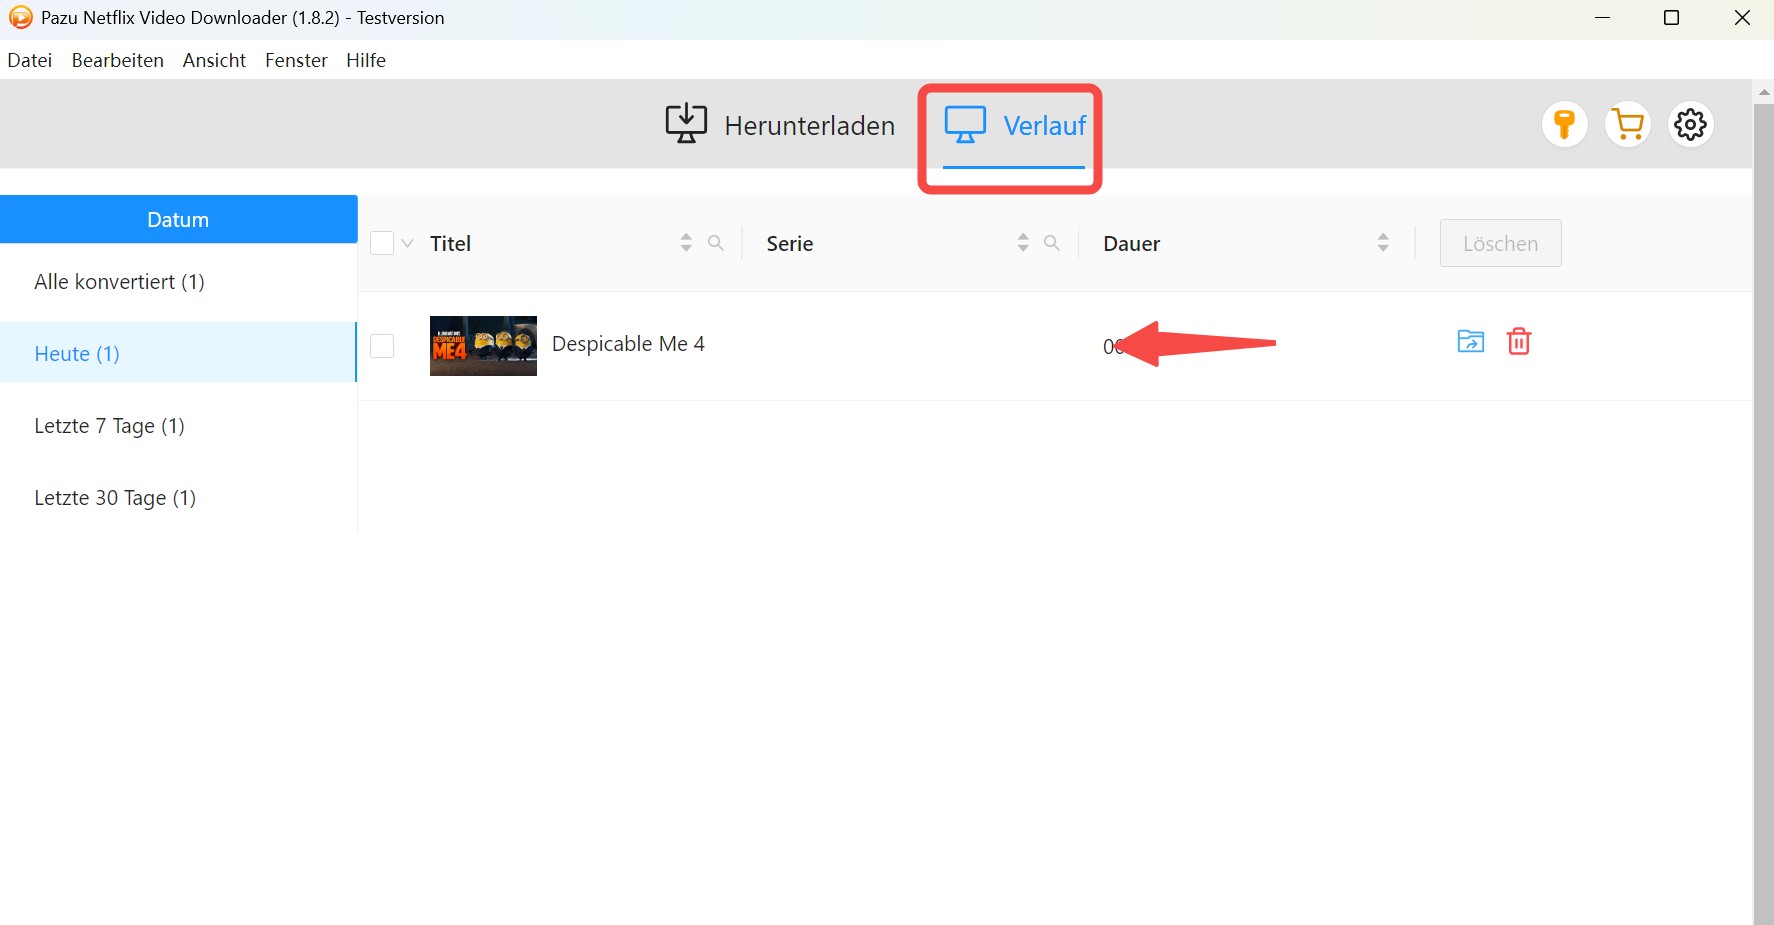The image size is (1774, 925).
Task: Tick the select-all checkbox in header
Action: coord(382,243)
